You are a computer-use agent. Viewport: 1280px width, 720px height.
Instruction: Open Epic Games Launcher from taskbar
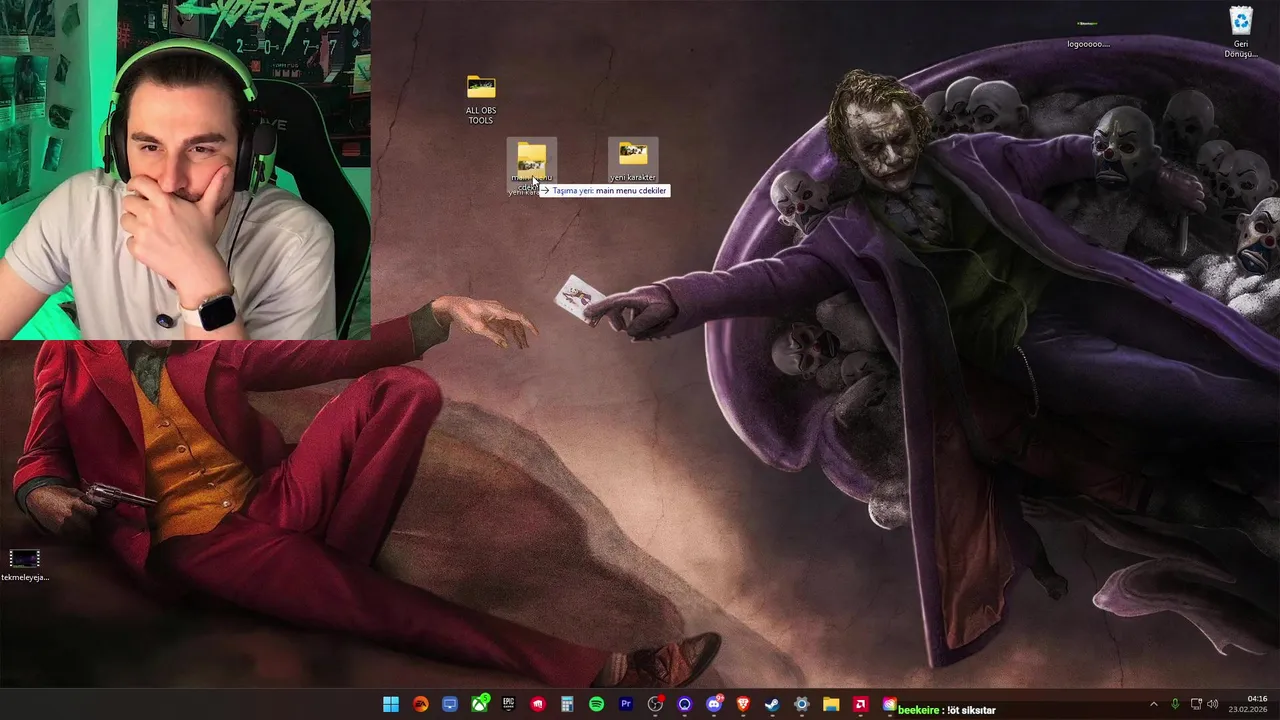point(508,704)
